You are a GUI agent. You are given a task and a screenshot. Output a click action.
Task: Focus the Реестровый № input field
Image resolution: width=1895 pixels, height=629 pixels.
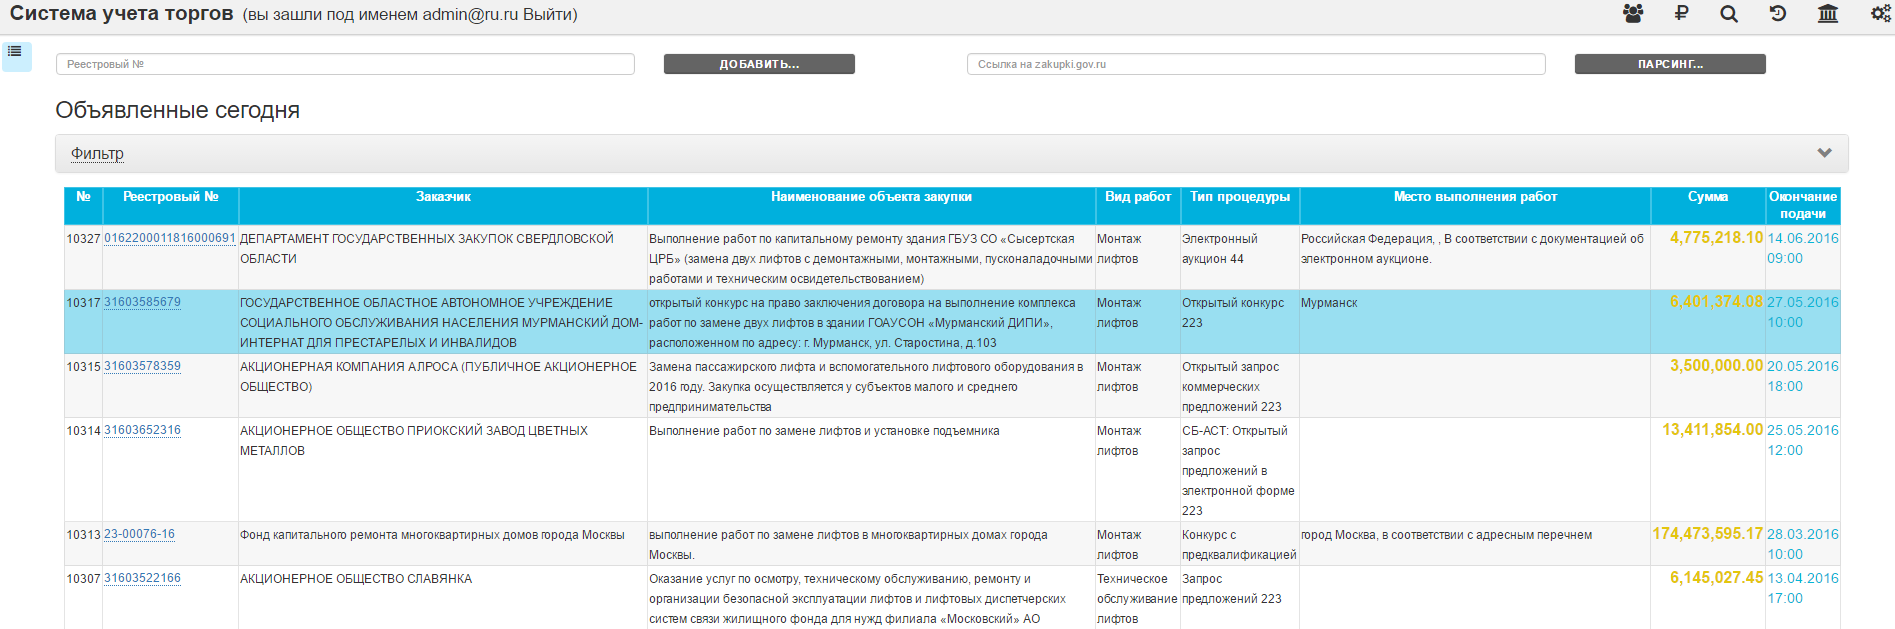click(345, 64)
